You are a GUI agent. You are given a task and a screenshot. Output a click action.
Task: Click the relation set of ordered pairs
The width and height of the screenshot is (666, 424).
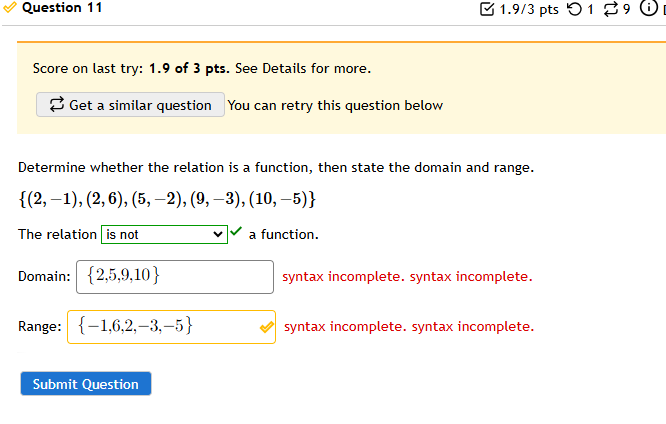coord(167,199)
